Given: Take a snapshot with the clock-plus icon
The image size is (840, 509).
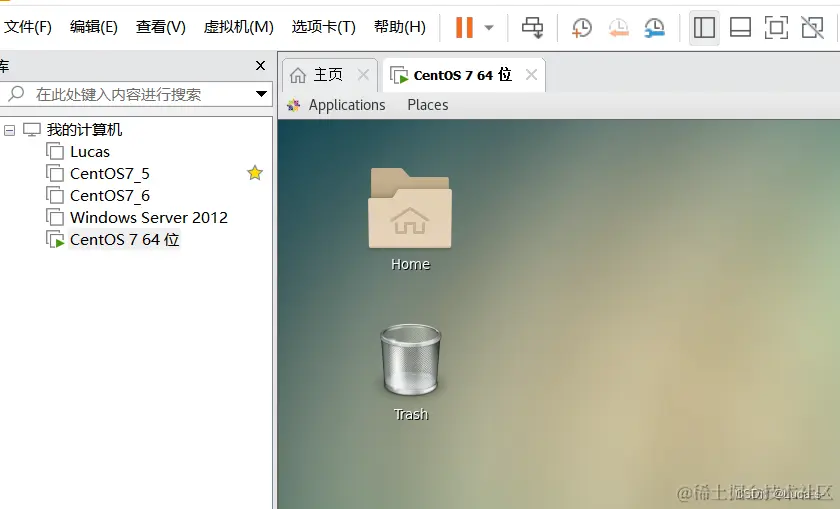Looking at the screenshot, I should (581, 27).
